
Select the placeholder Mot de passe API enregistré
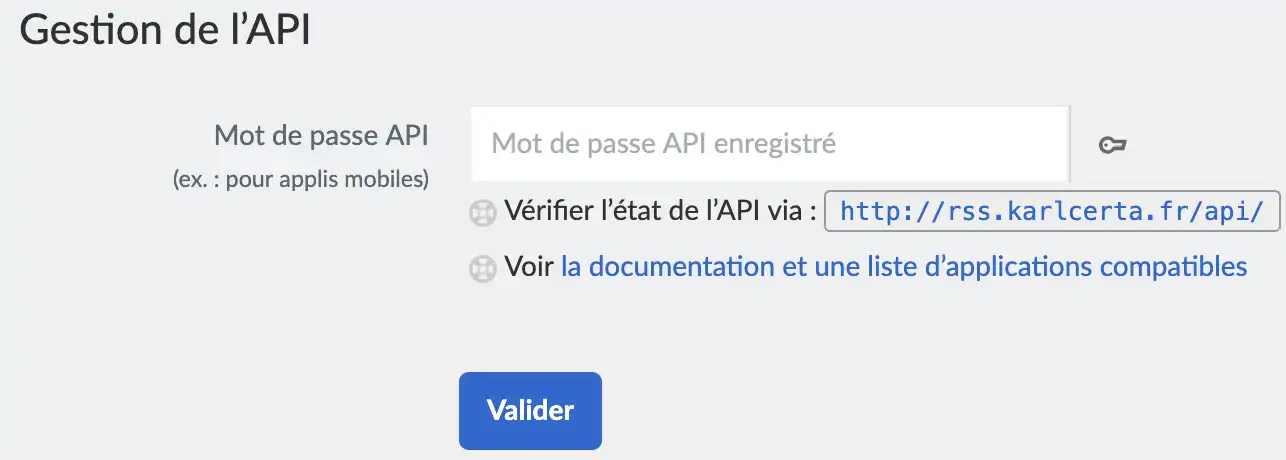[x=664, y=144]
